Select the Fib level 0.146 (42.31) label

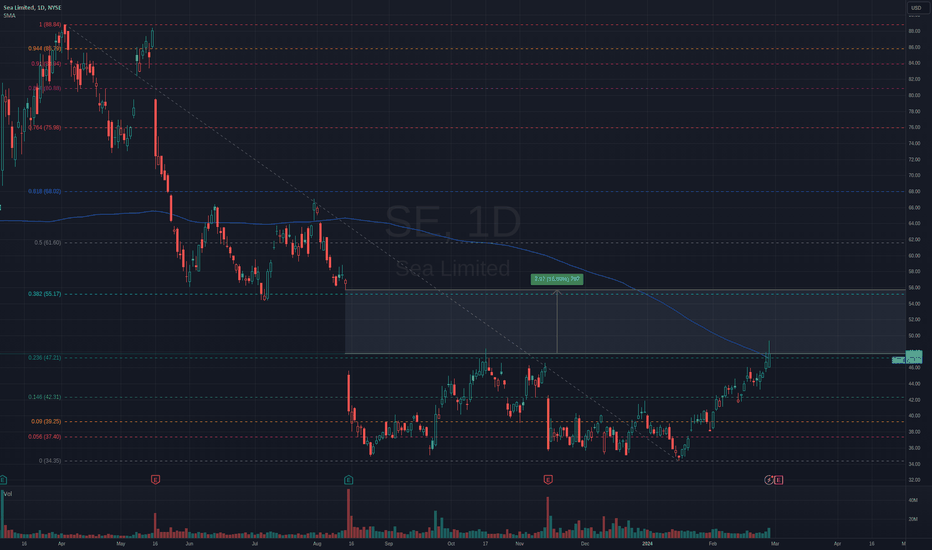coord(45,397)
